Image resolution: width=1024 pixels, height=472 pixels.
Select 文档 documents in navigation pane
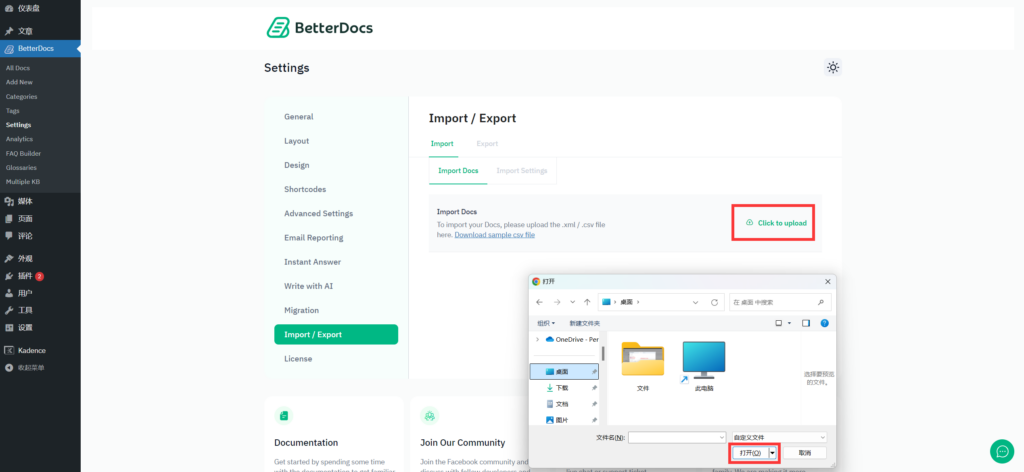tap(564, 404)
